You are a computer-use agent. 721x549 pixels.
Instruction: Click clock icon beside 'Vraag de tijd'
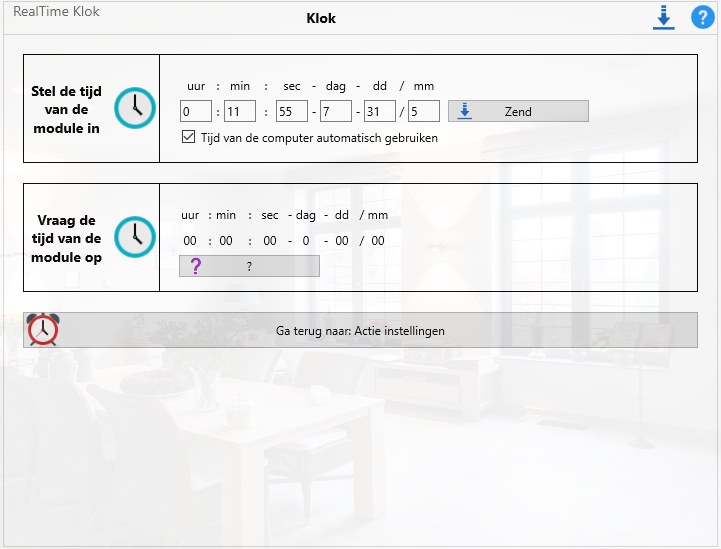click(135, 237)
